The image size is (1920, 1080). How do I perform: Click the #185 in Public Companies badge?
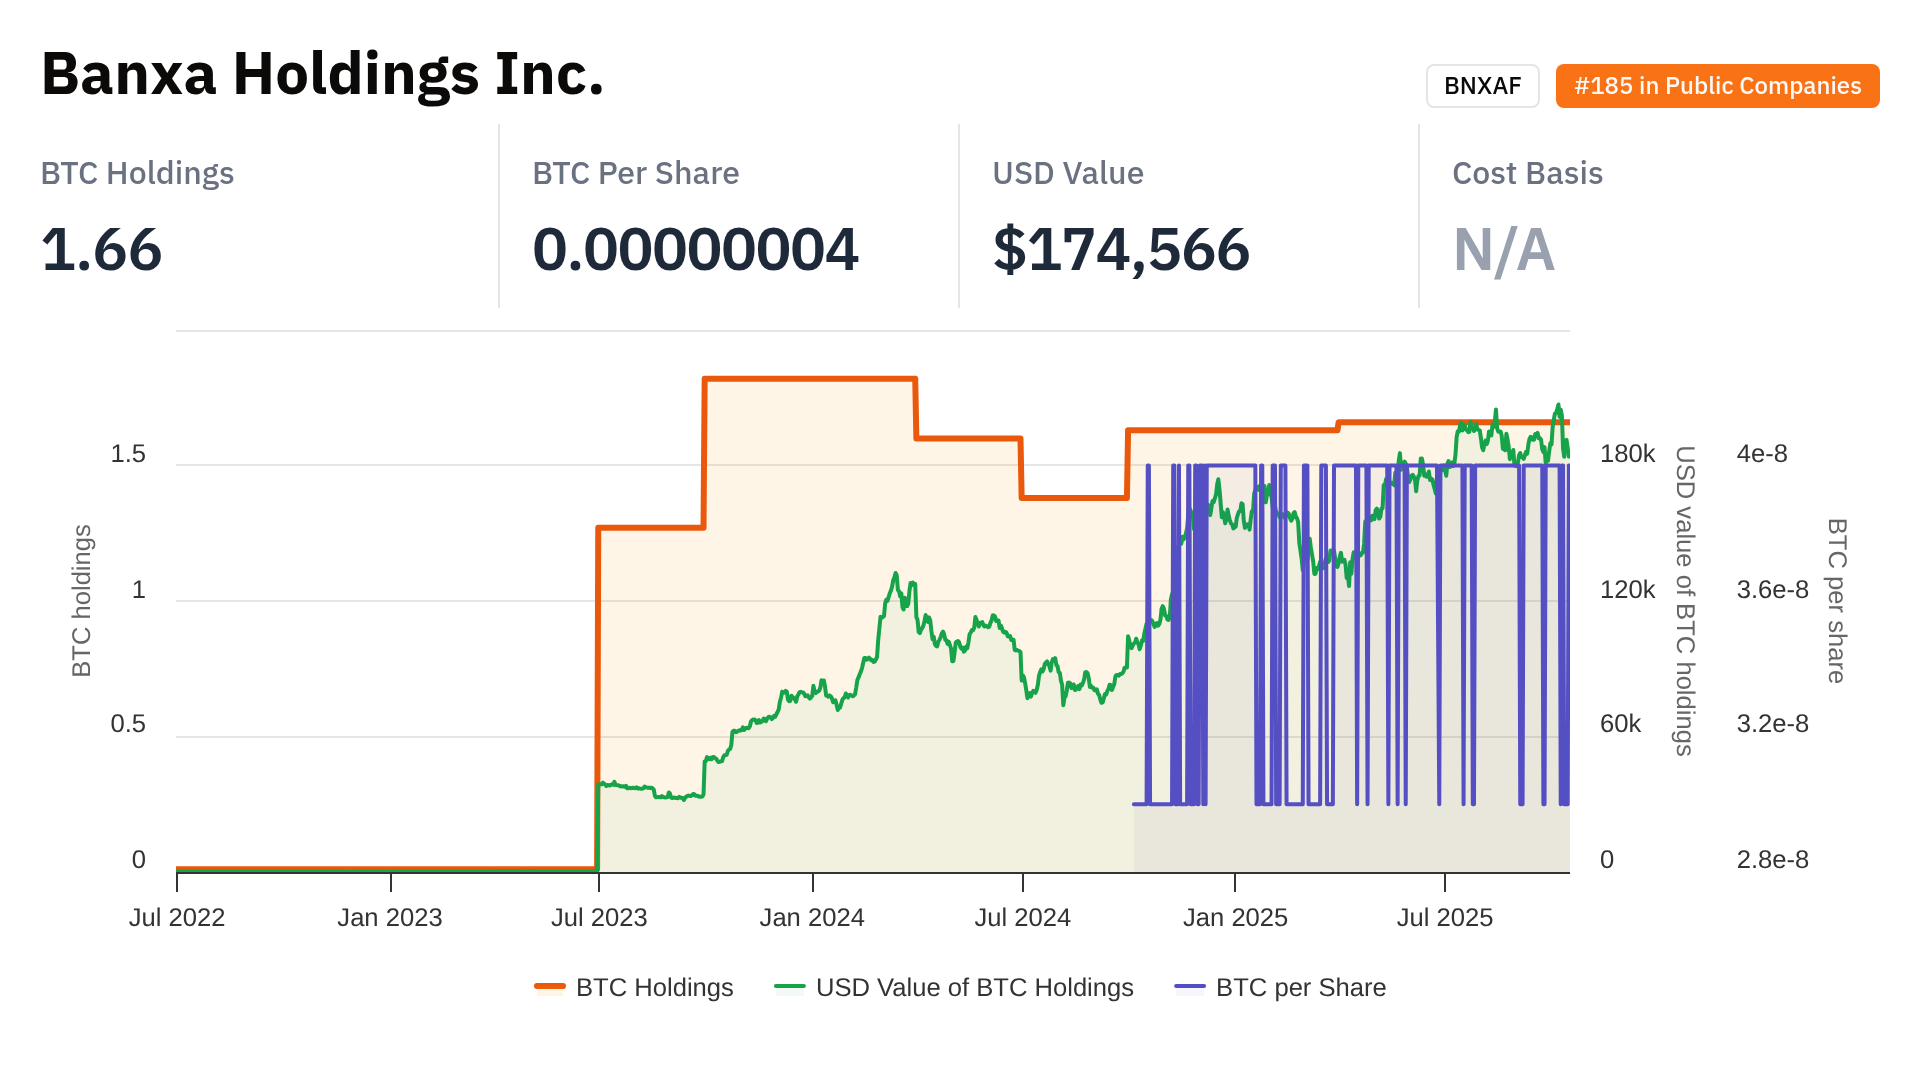tap(1717, 86)
